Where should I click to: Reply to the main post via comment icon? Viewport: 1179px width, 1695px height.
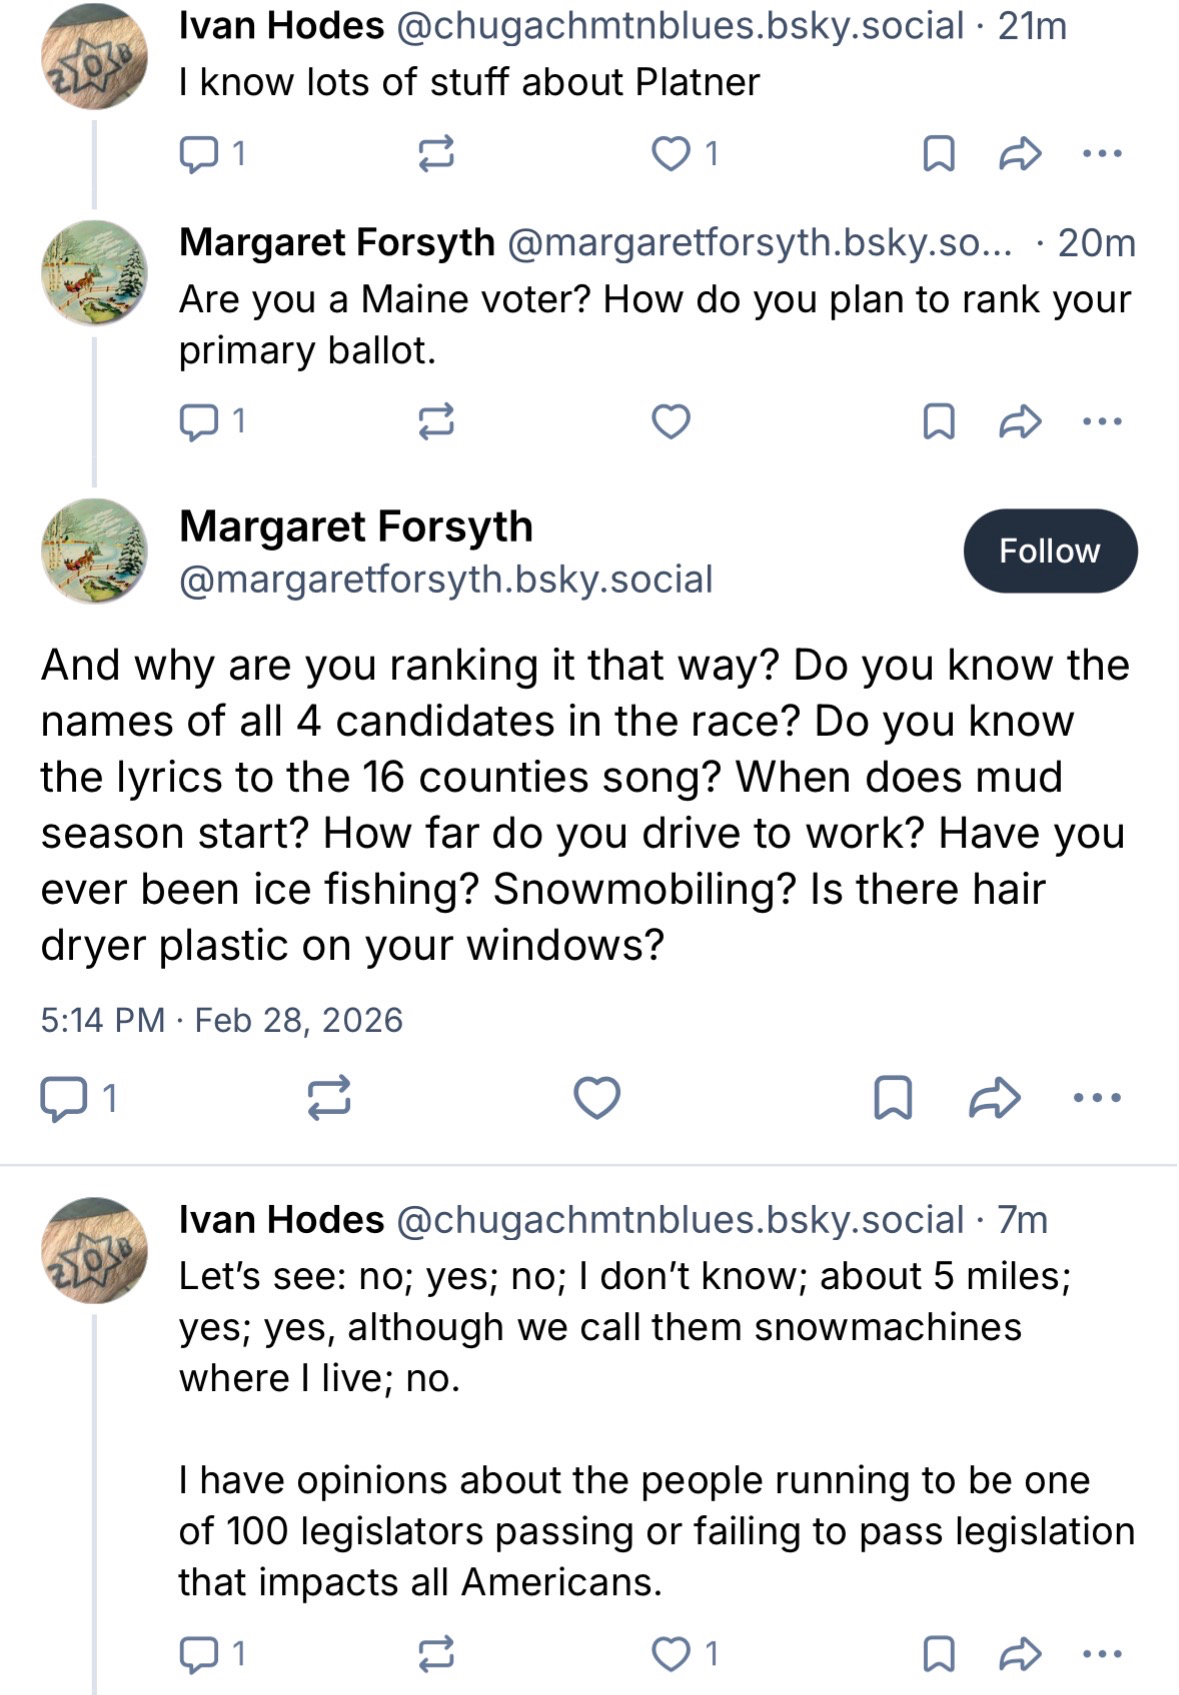[x=62, y=1098]
